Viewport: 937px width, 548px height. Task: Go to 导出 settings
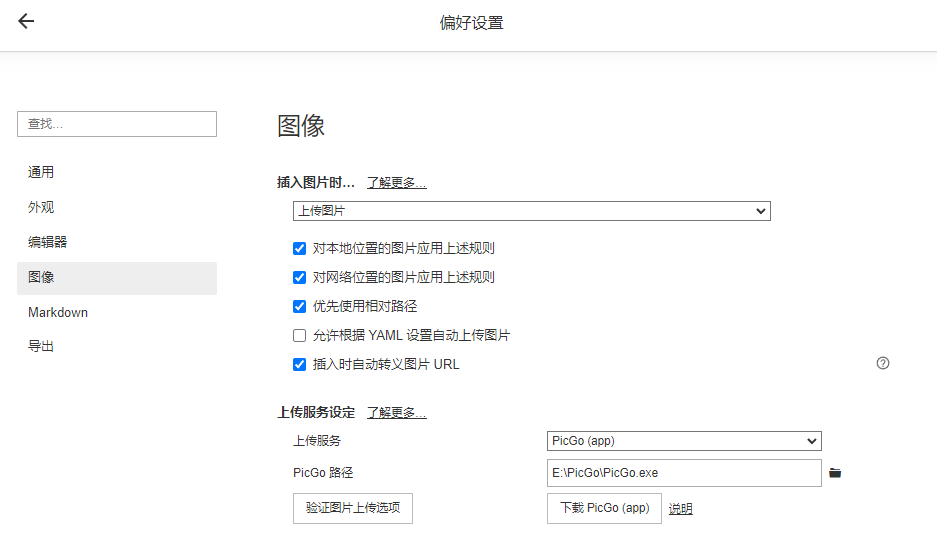[x=117, y=346]
